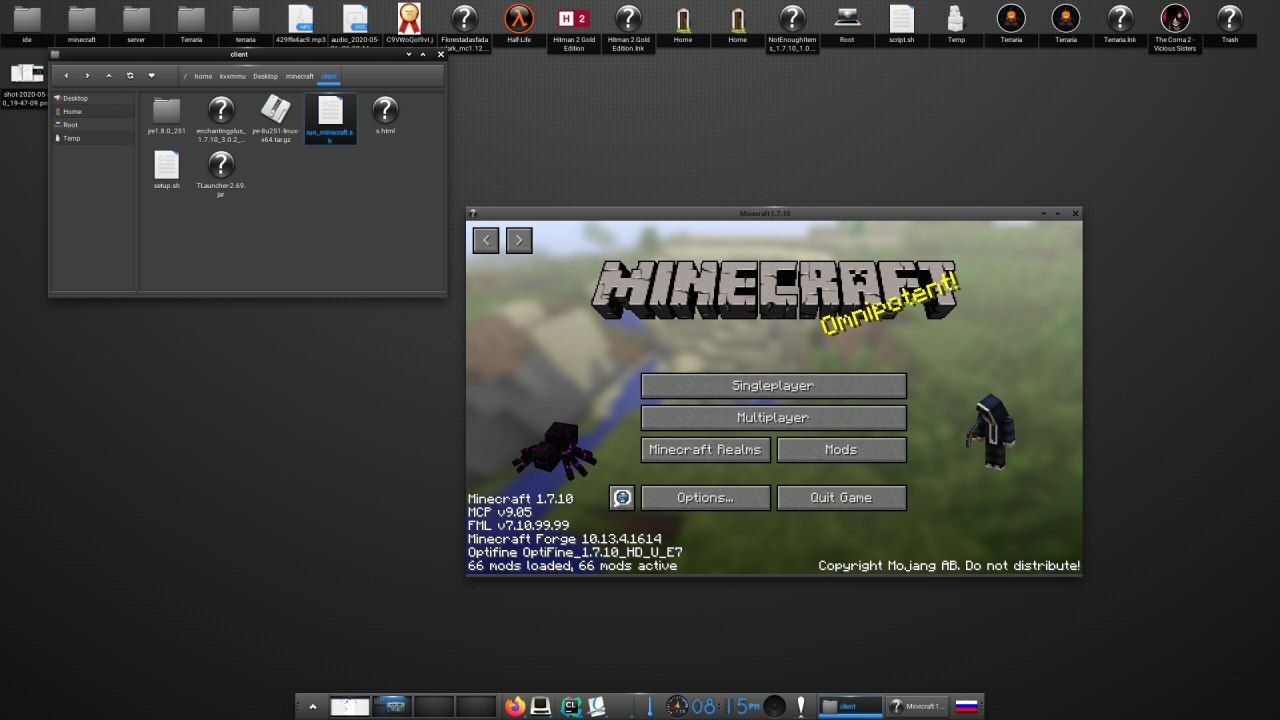This screenshot has width=1280, height=720.
Task: Select the 'kvxmmu' breadcrumb segment
Action: point(233,76)
